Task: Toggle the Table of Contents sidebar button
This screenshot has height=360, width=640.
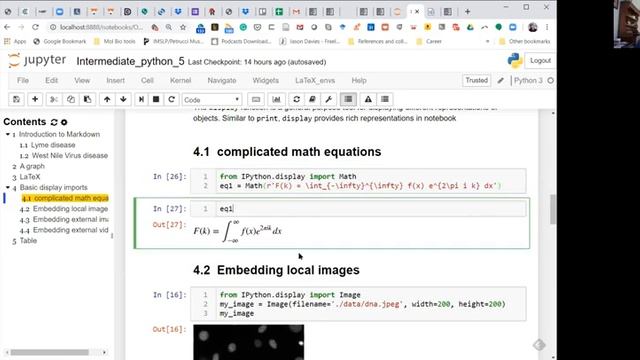Action: [348, 99]
